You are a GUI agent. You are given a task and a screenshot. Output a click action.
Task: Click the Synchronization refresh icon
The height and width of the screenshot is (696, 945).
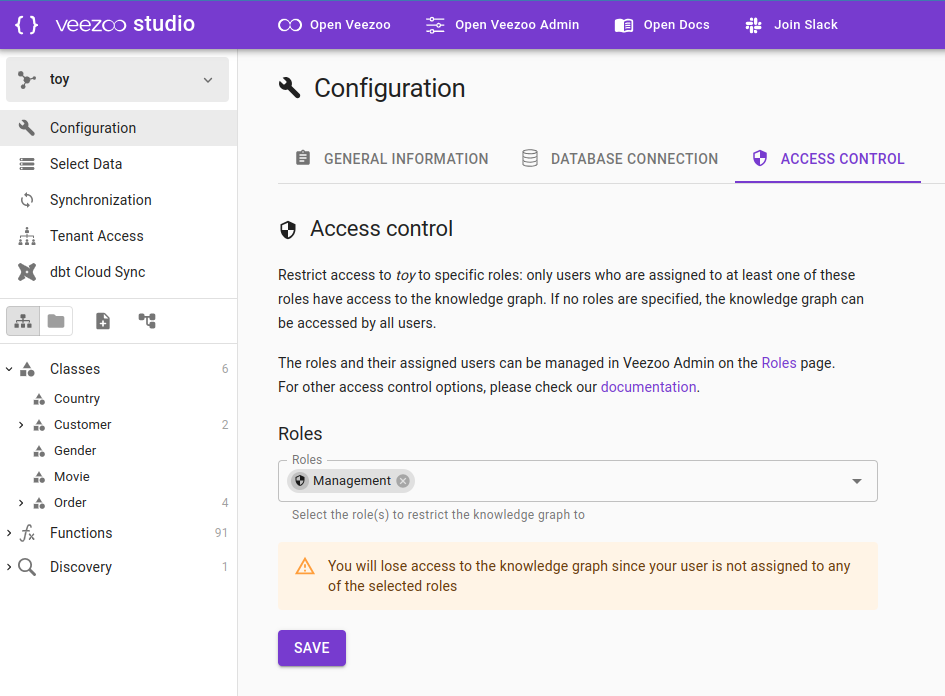click(x=27, y=200)
